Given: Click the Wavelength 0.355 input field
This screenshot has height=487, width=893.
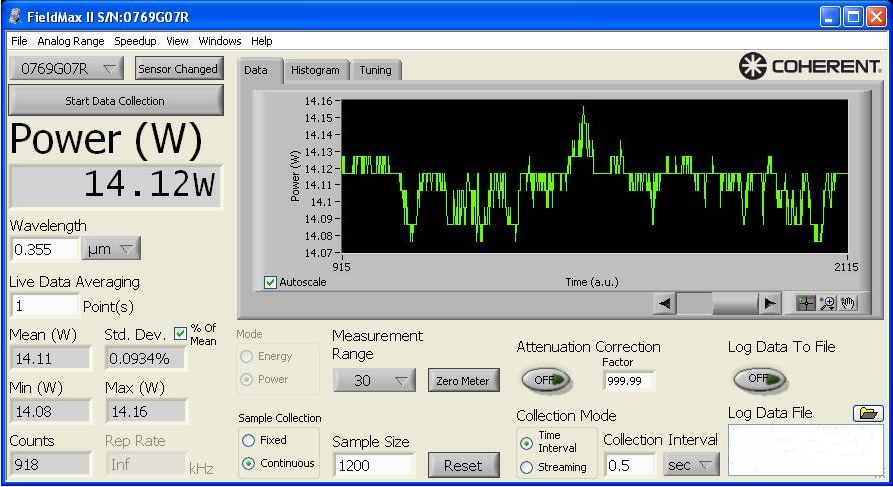Looking at the screenshot, I should (45, 249).
